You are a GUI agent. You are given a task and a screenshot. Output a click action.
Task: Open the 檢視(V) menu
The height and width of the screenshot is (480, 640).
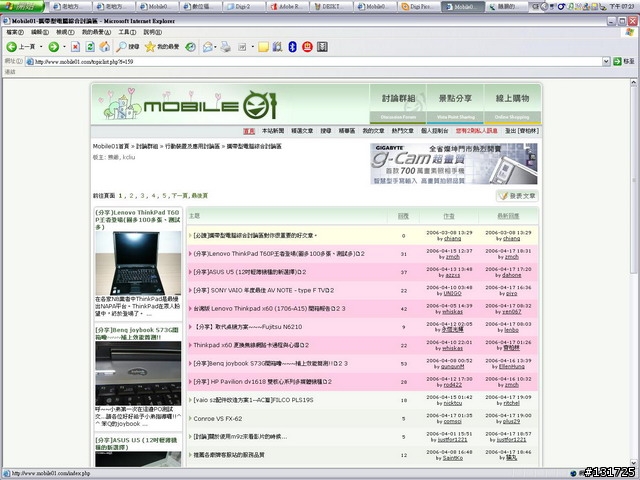[x=65, y=32]
